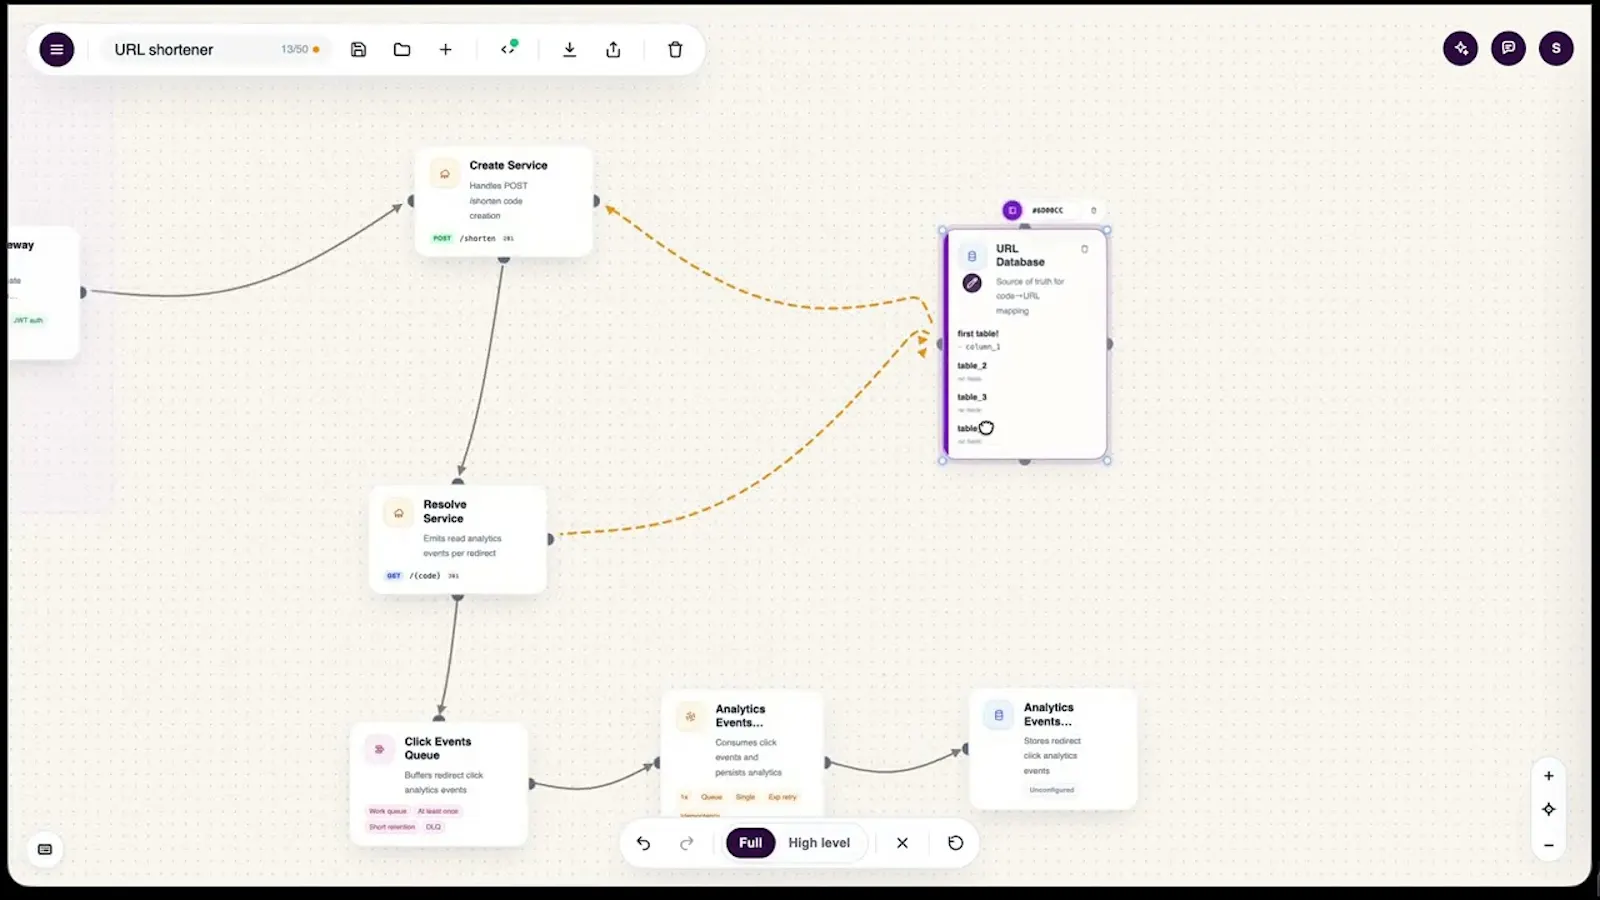The height and width of the screenshot is (900, 1600).
Task: Select the Create Service node title
Action: click(508, 165)
